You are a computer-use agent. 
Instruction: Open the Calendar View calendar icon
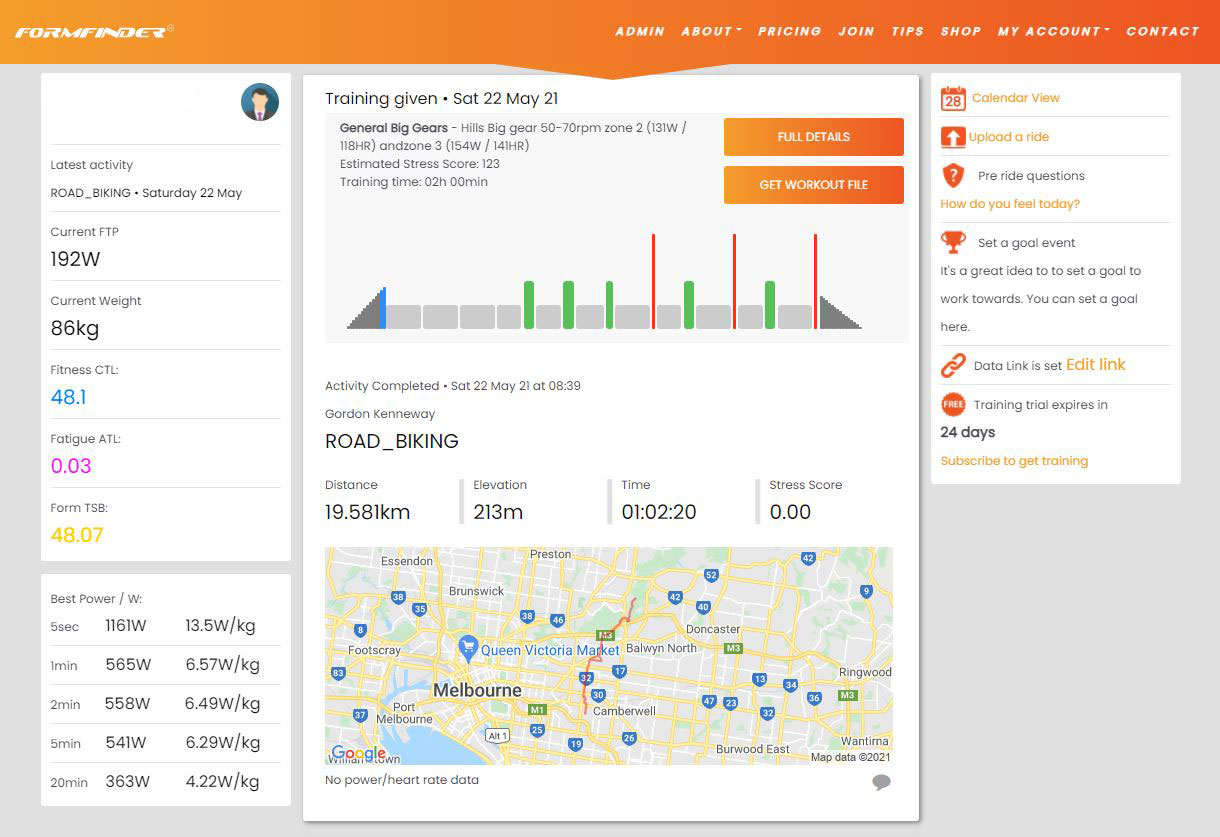953,97
